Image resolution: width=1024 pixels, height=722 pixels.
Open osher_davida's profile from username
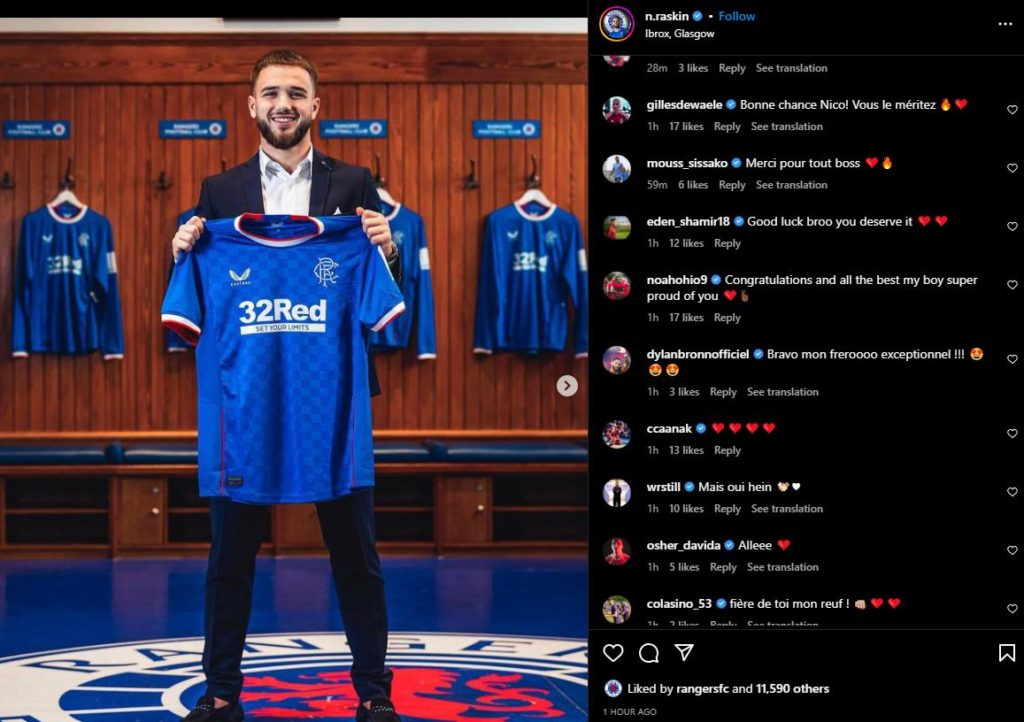pos(683,545)
